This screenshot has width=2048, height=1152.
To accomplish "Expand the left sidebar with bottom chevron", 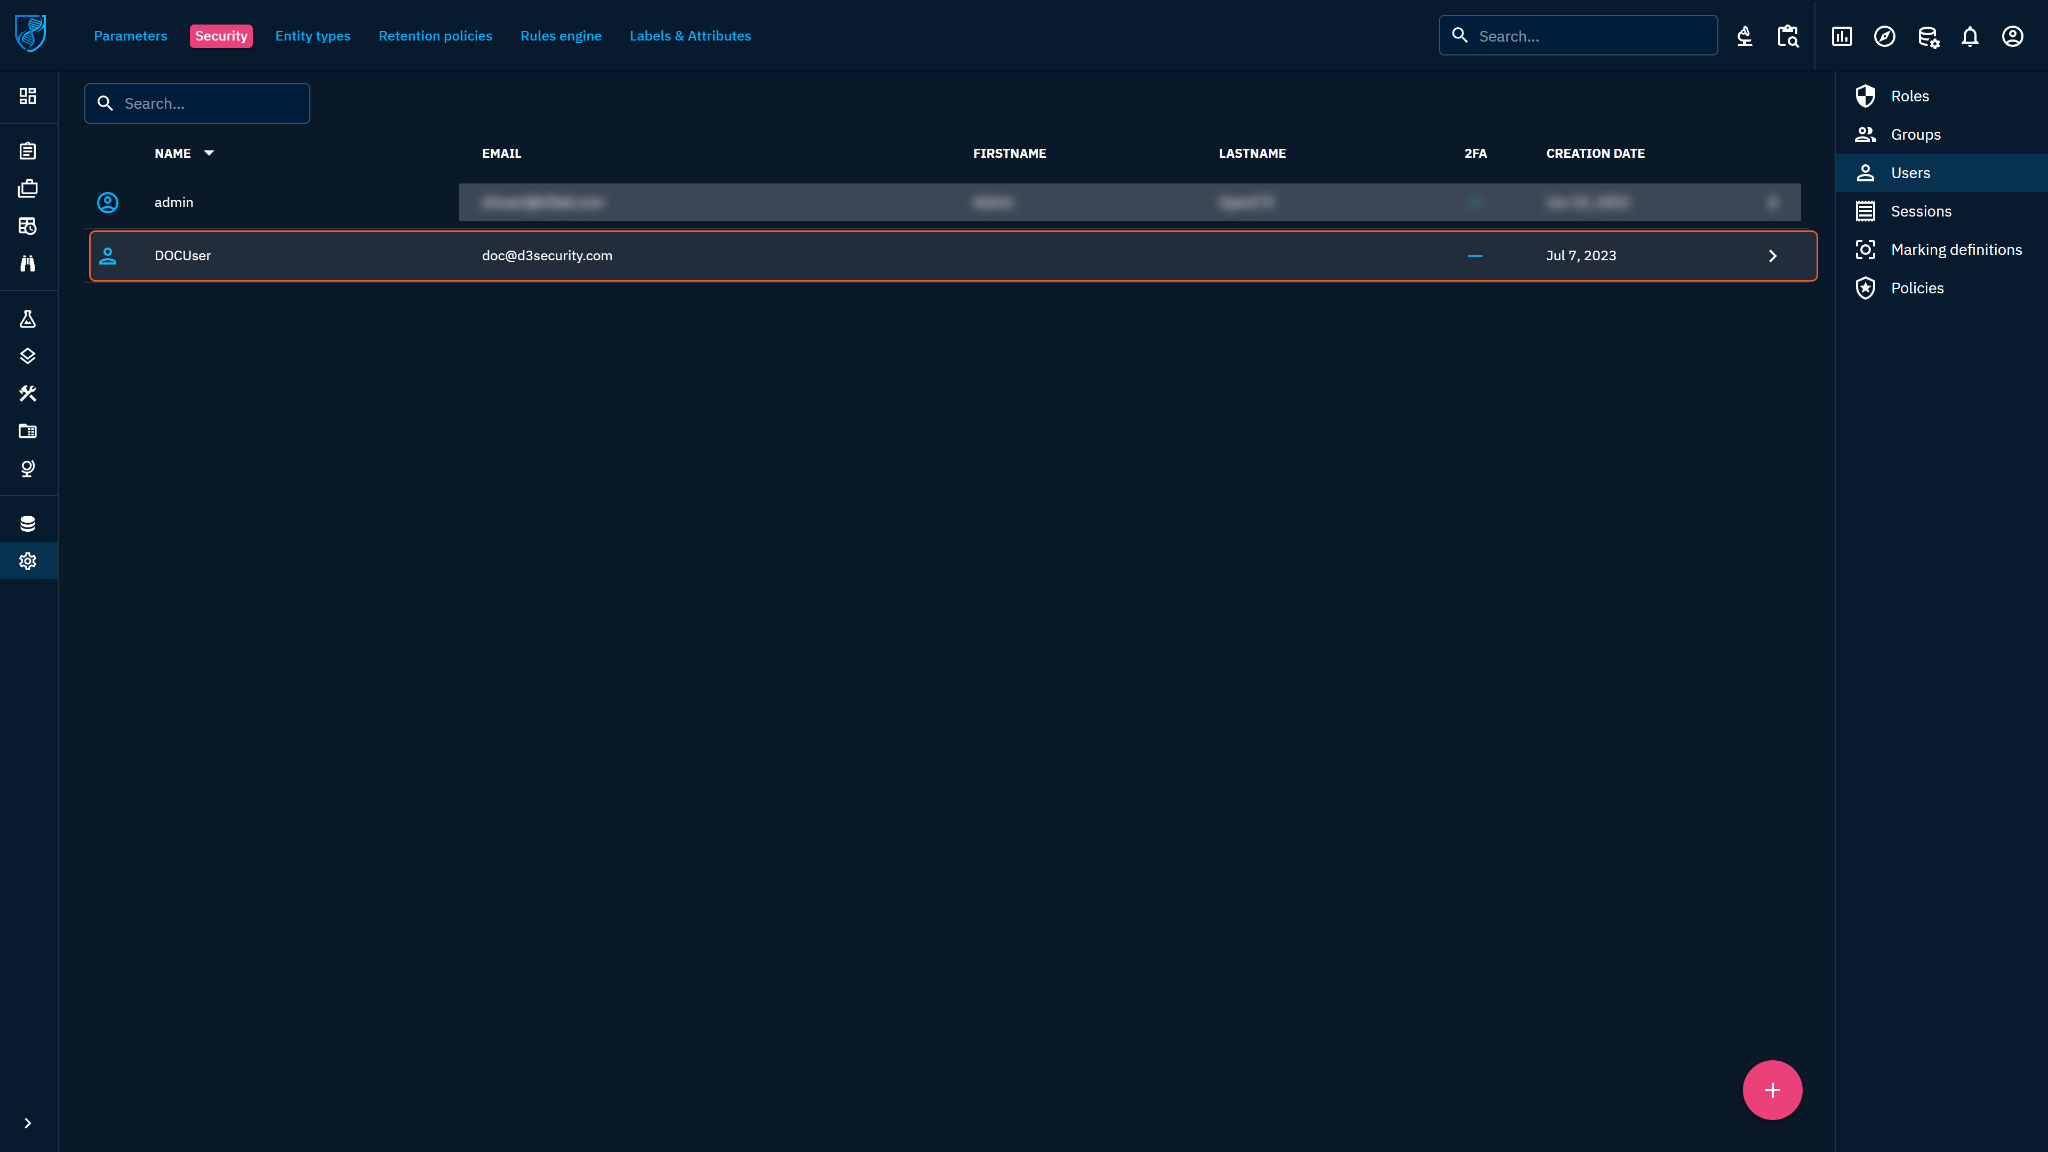I will pyautogui.click(x=28, y=1123).
